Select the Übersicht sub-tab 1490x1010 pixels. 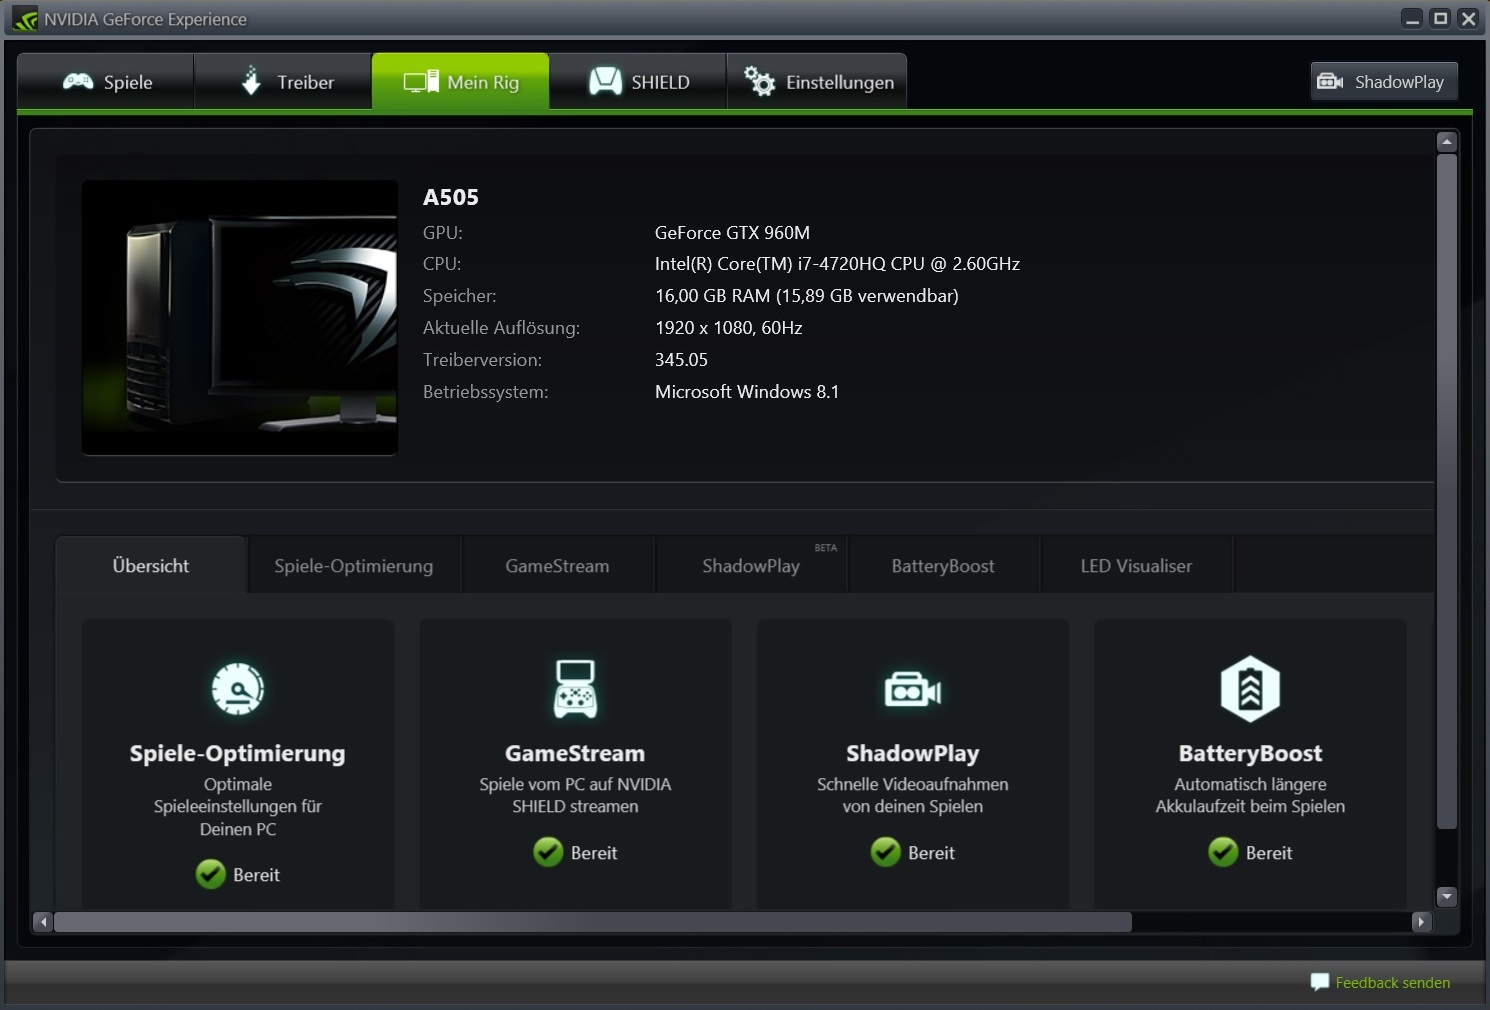coord(151,566)
